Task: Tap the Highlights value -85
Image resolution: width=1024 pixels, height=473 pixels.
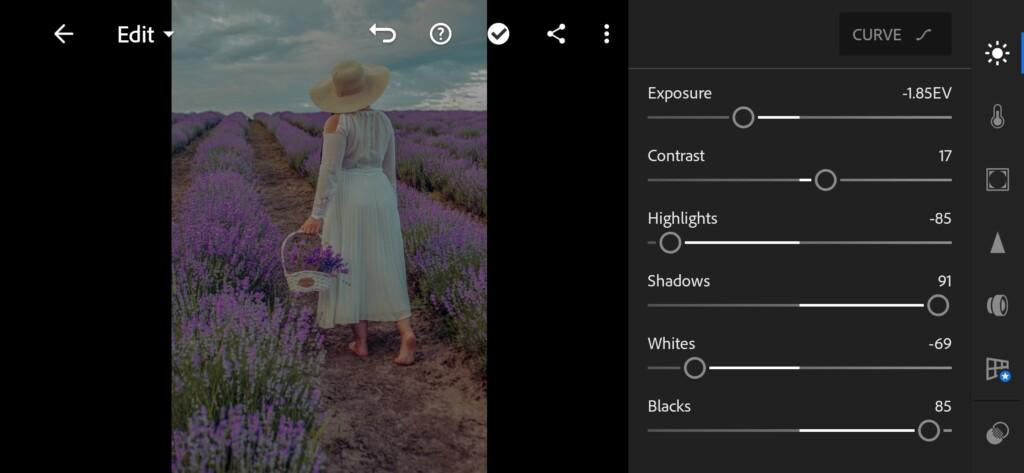Action: point(940,219)
